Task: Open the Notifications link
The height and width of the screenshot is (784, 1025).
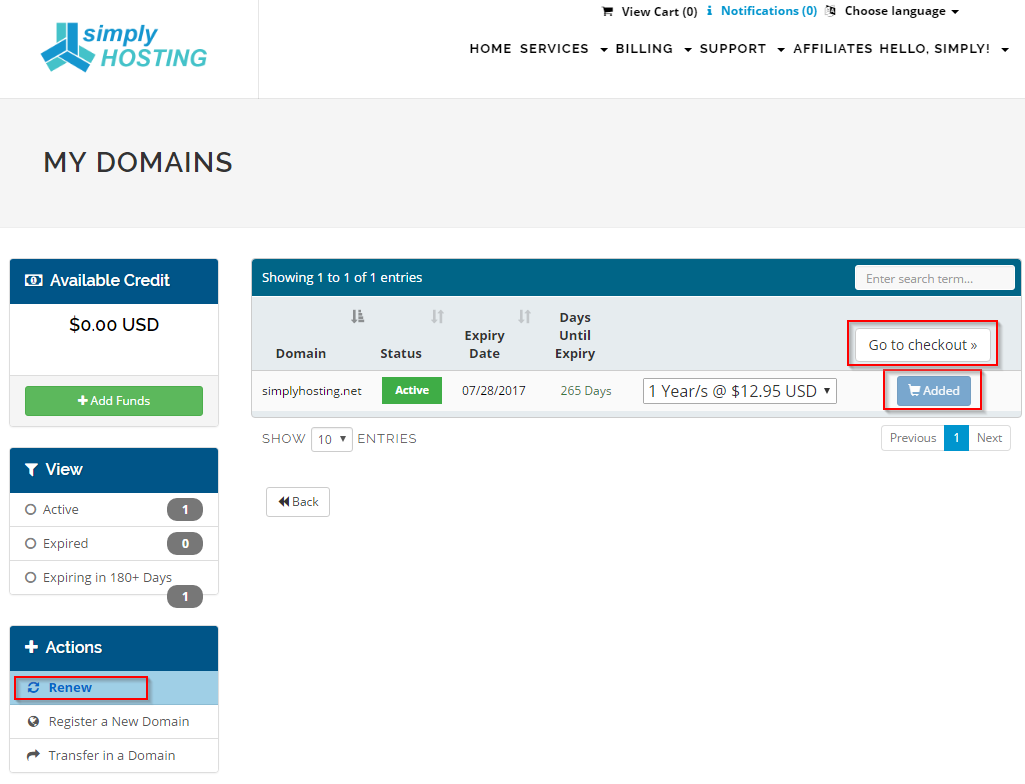Action: 769,11
